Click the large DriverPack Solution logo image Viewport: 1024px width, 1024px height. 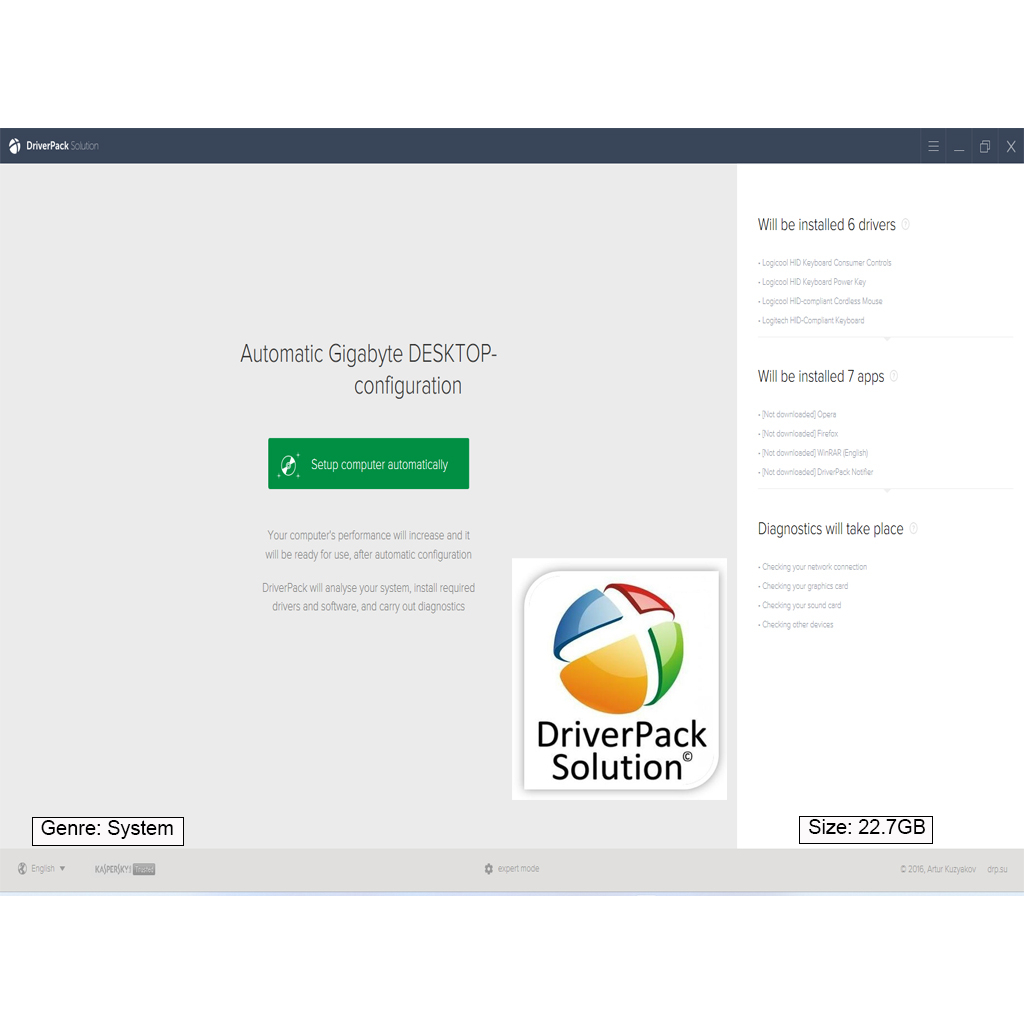click(619, 679)
